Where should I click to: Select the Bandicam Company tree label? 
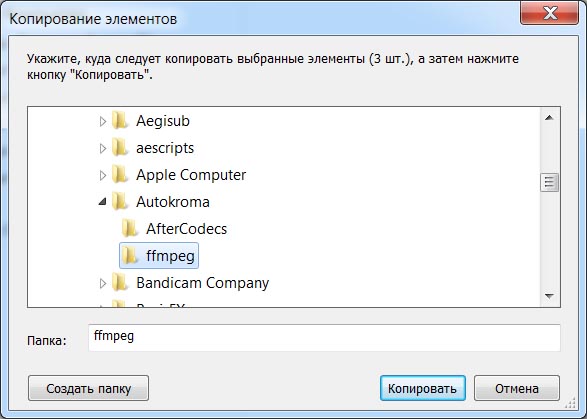(x=203, y=283)
